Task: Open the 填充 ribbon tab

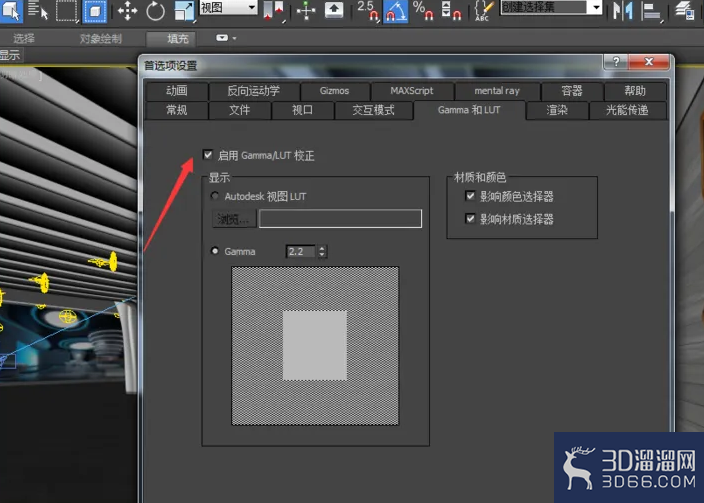Action: click(172, 39)
